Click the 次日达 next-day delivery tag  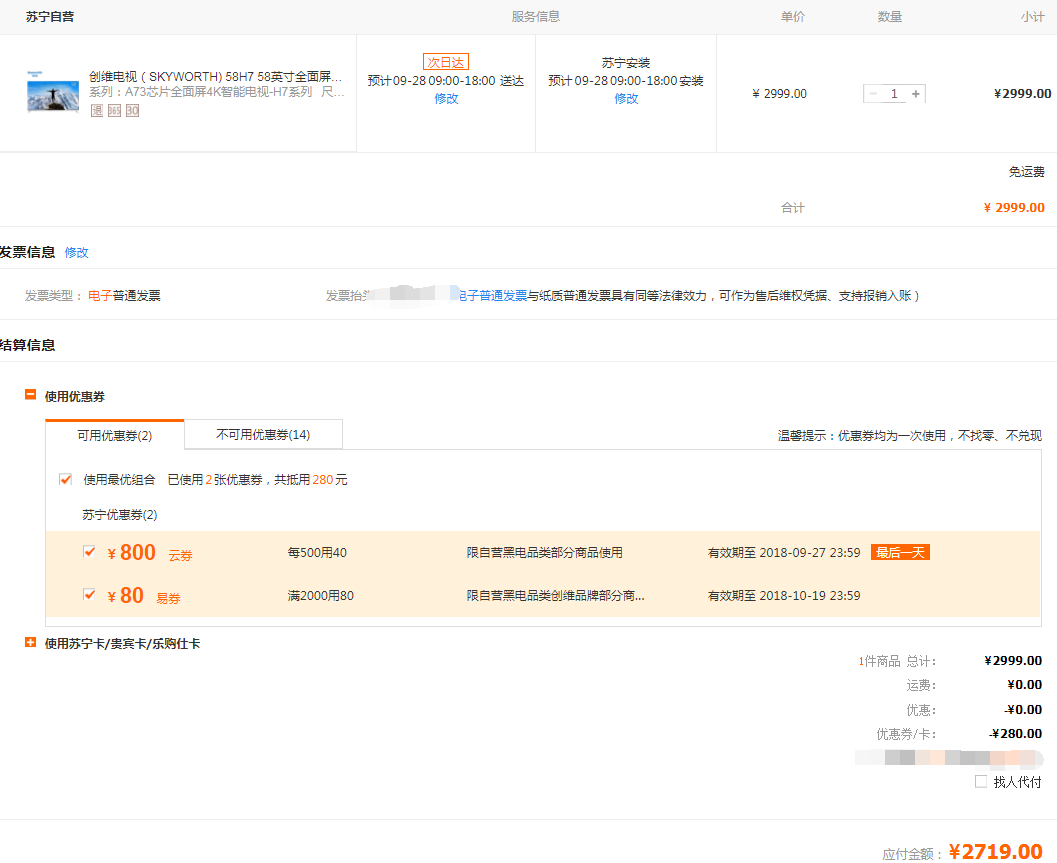point(446,62)
